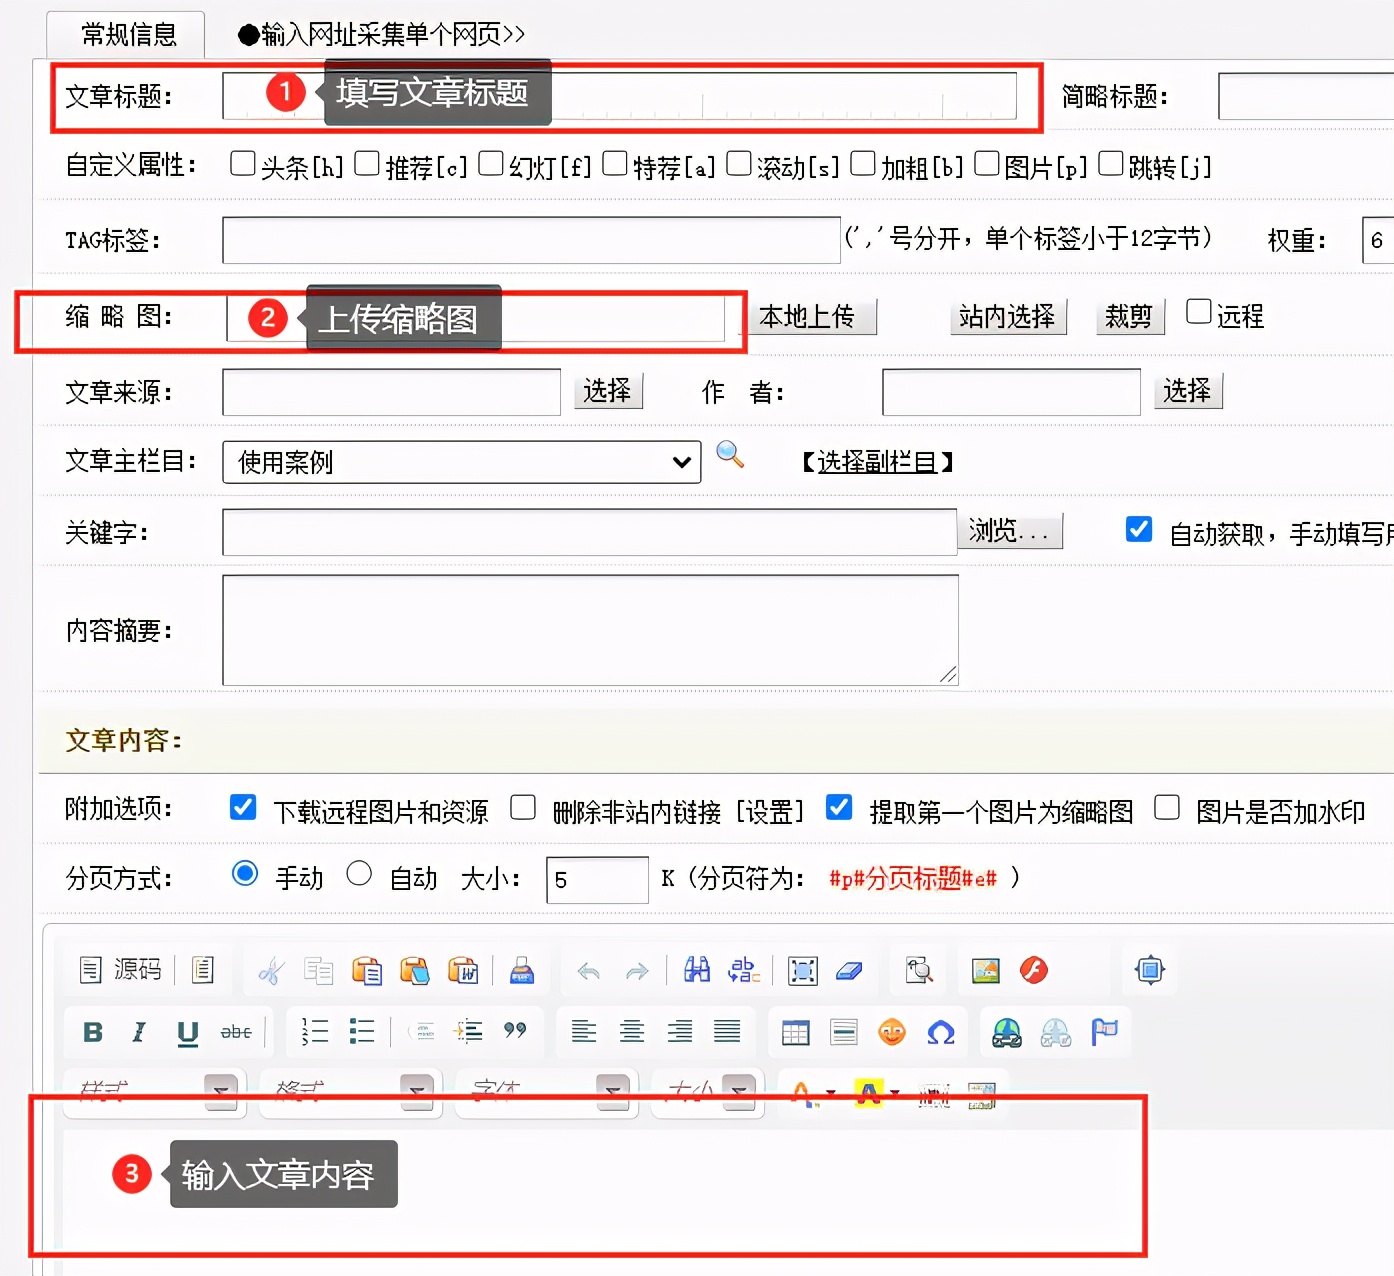This screenshot has height=1276, width=1394.
Task: Insert a table in the editor
Action: point(795,1031)
